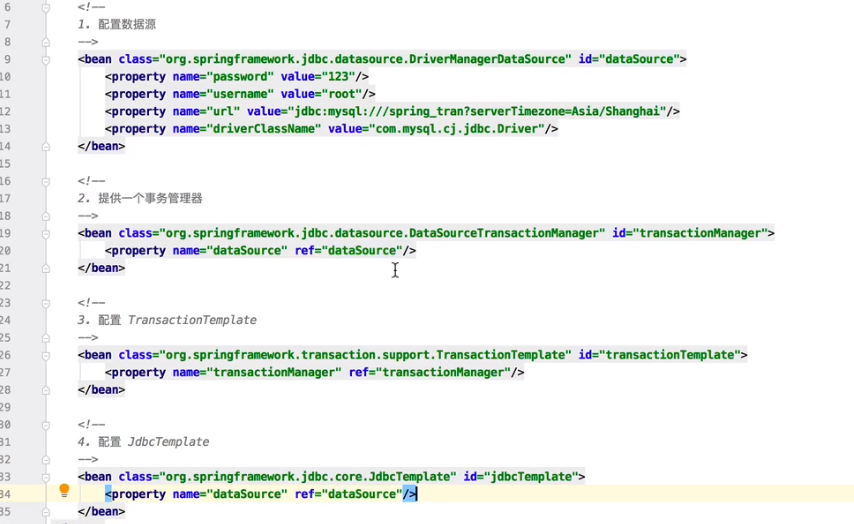Click comment text '2. 提供一个事务管理器'
The image size is (854, 524).
tap(140, 198)
